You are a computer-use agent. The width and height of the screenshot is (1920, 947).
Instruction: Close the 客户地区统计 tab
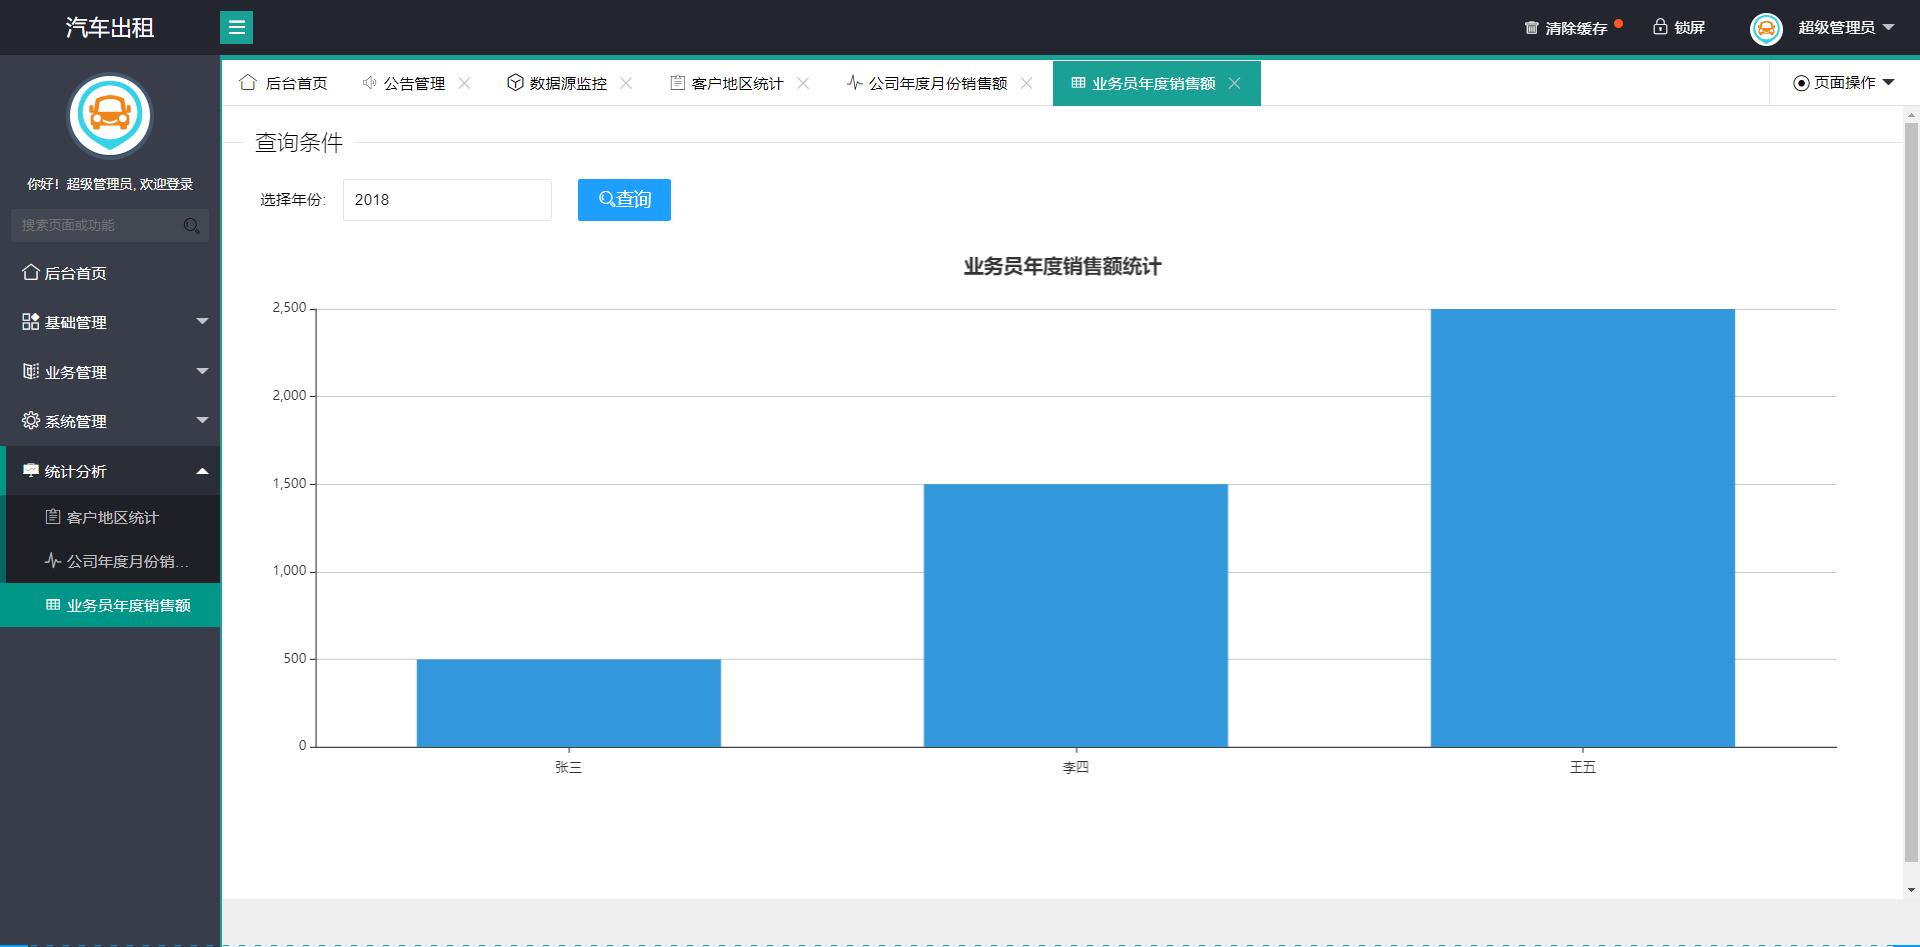pos(803,83)
